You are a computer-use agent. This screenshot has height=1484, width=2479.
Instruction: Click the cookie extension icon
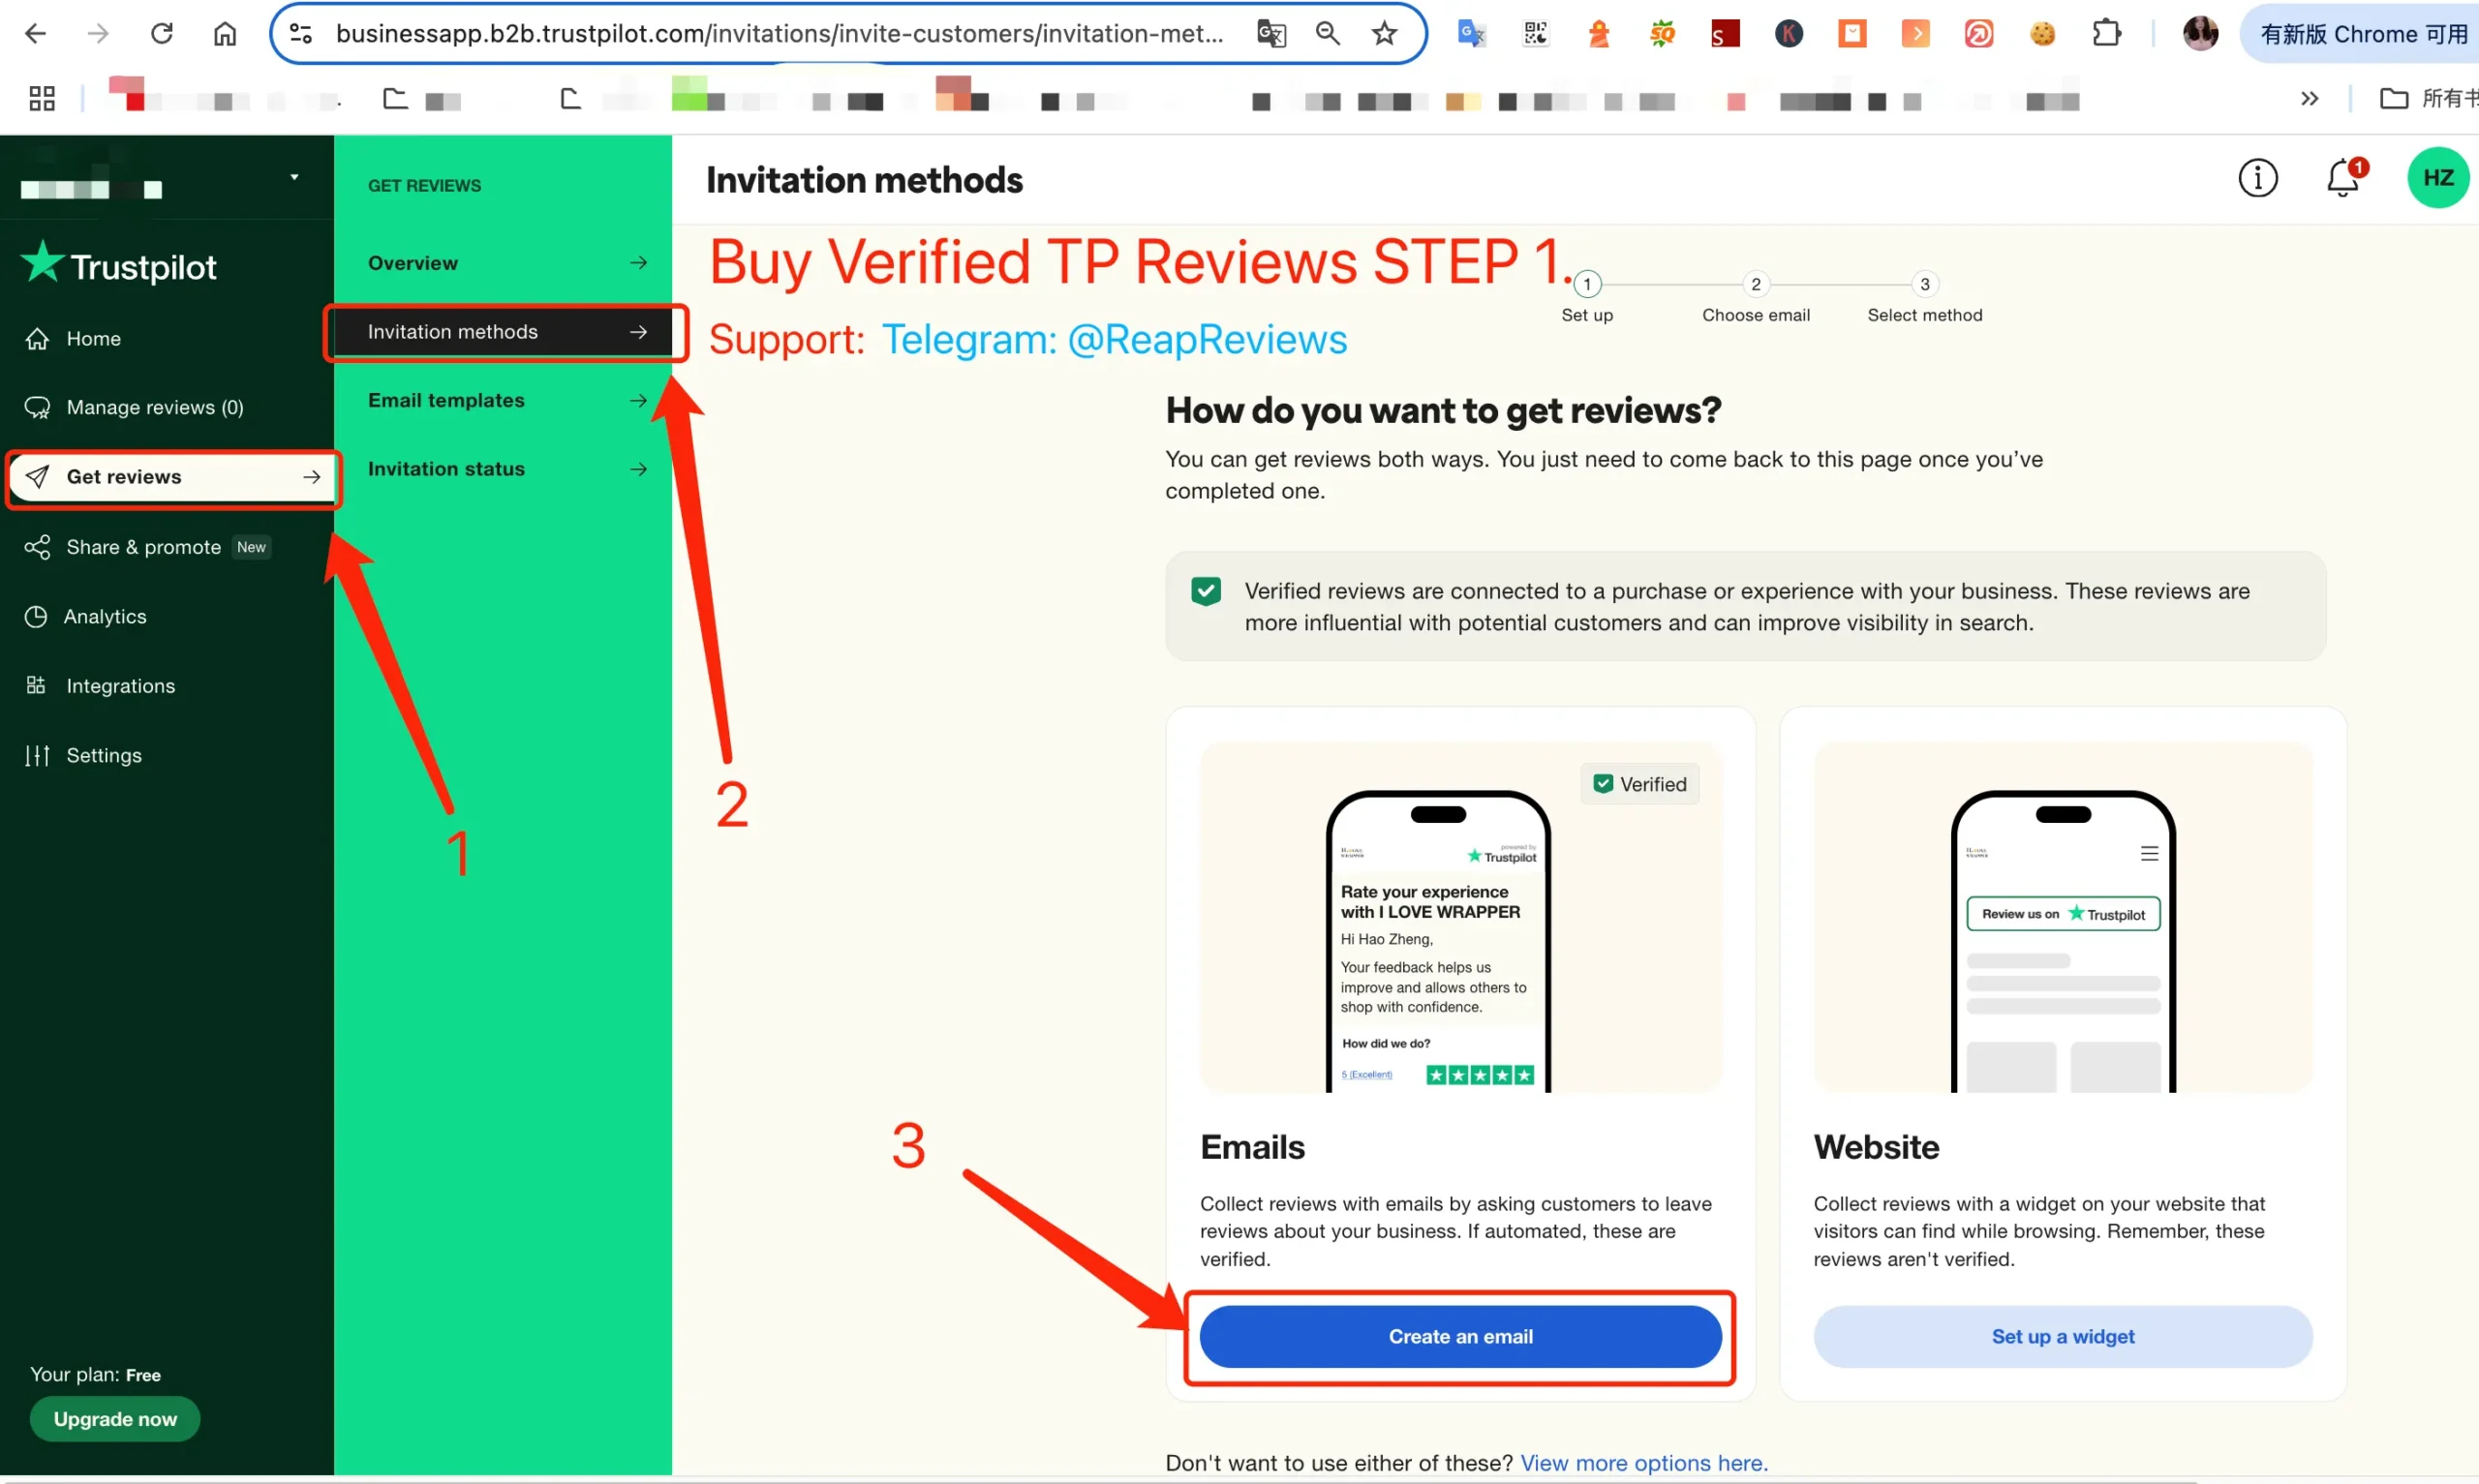[x=2042, y=33]
